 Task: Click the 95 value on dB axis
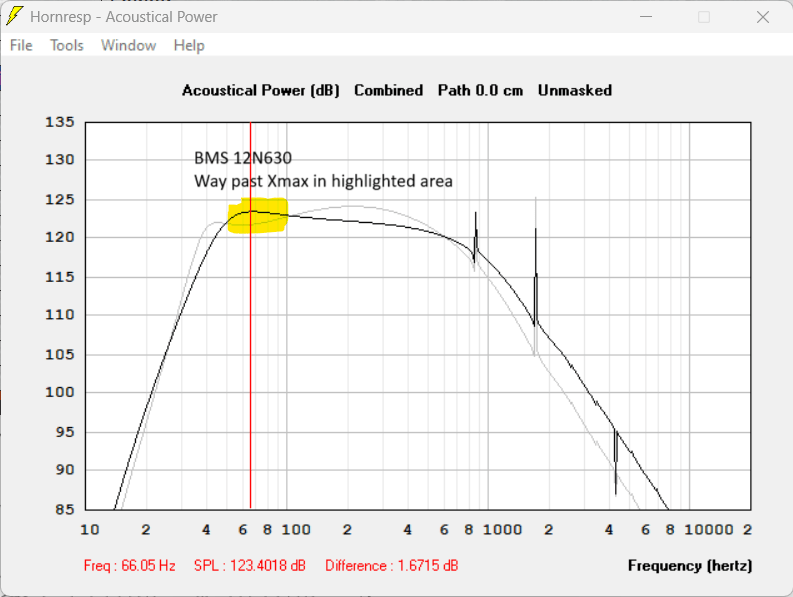pyautogui.click(x=65, y=432)
